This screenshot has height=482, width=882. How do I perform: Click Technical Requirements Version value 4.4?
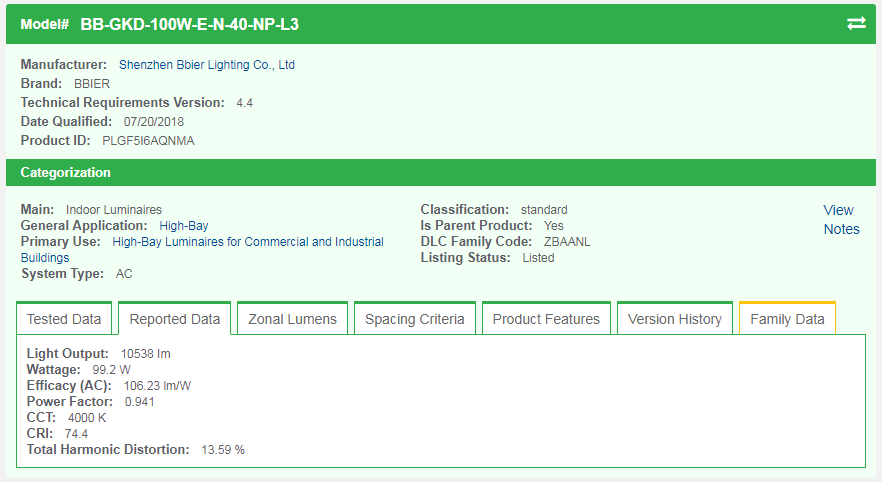coord(244,103)
